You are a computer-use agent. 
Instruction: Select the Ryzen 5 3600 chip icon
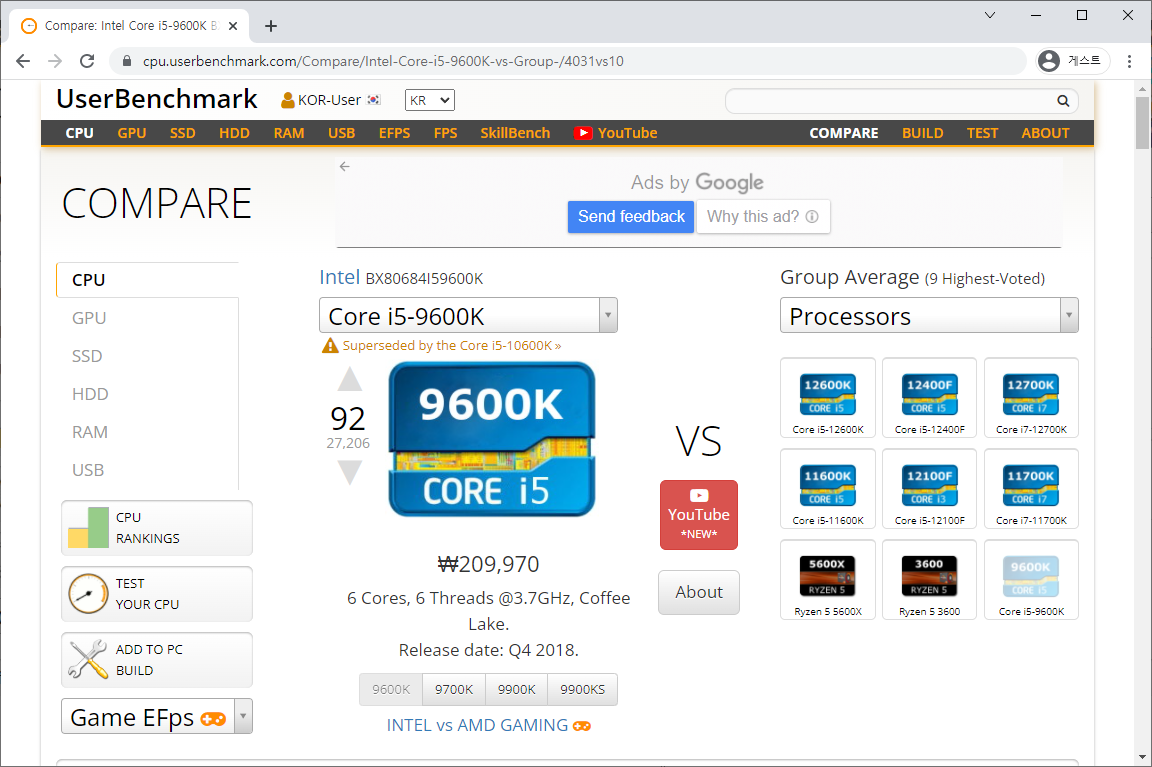point(929,577)
